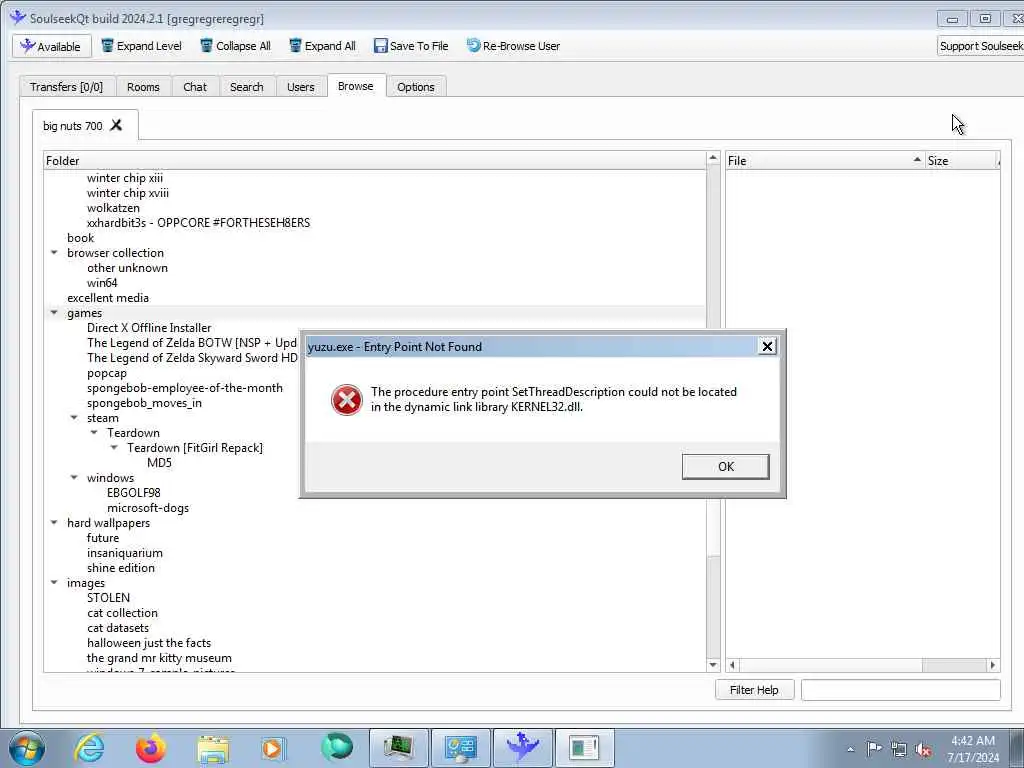Launch Internet Explorer from the taskbar
Screen dimensions: 1024x768
tap(89, 748)
